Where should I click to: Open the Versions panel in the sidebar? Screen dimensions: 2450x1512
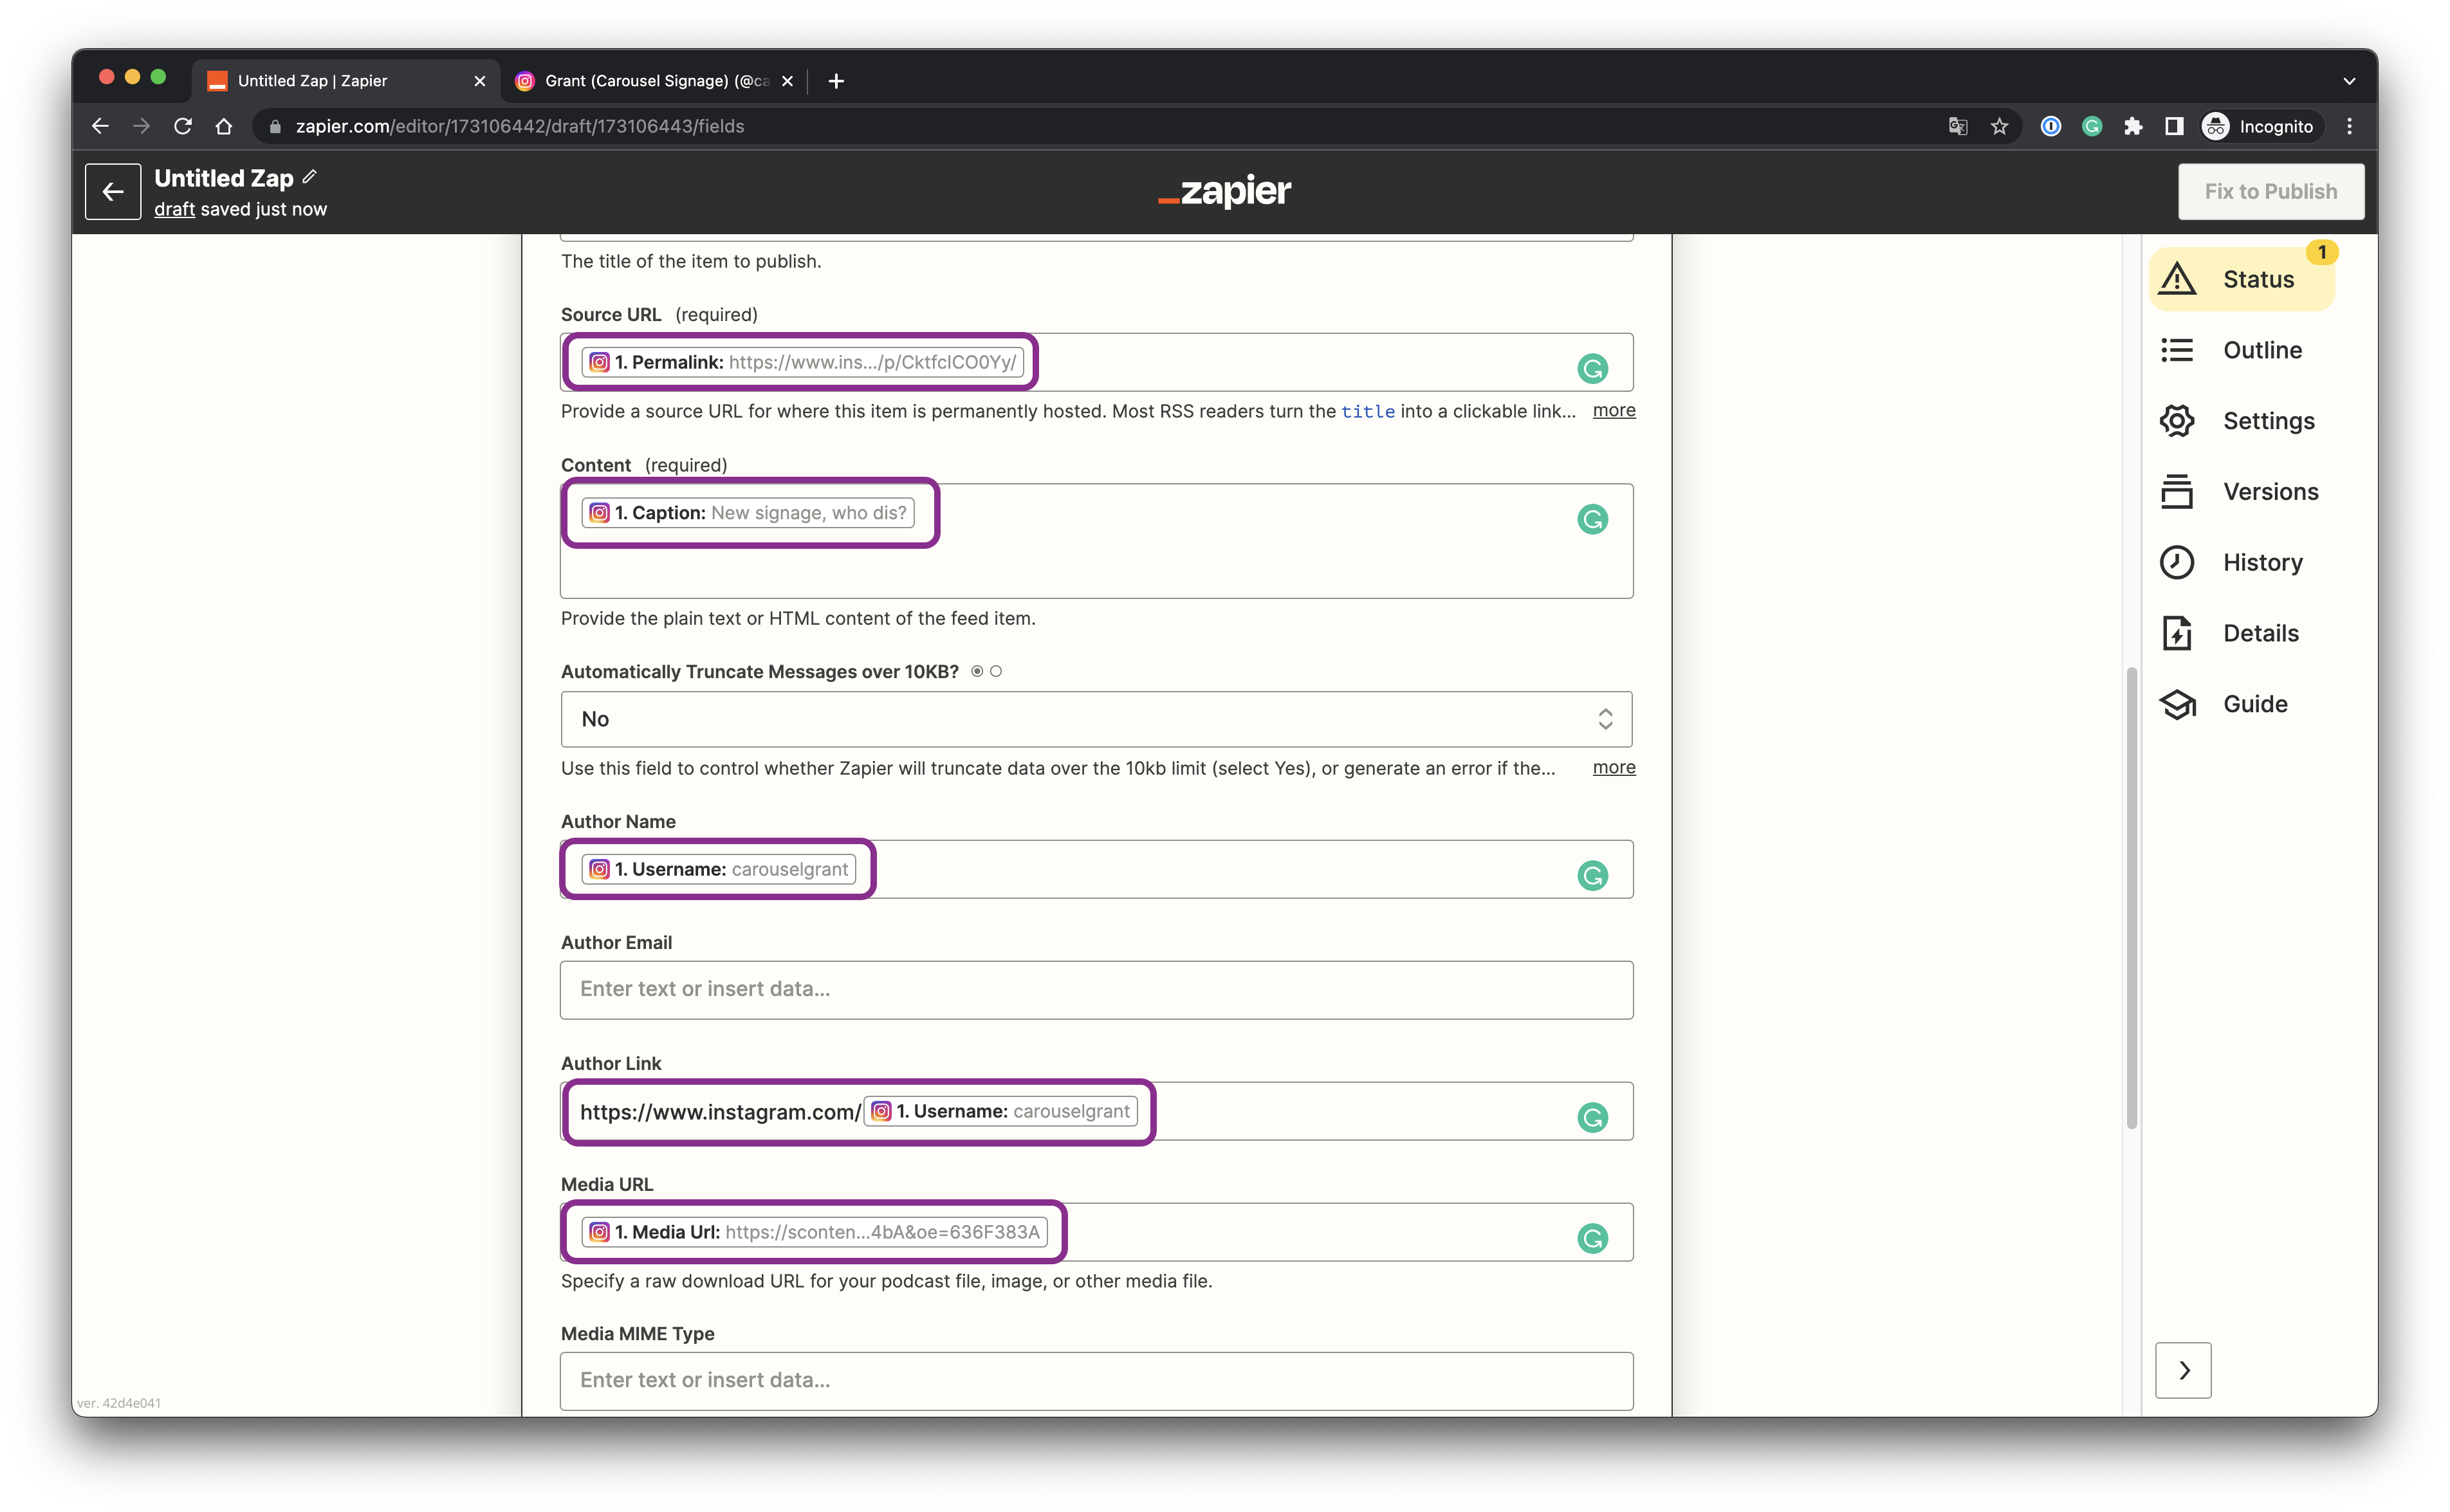[2241, 491]
